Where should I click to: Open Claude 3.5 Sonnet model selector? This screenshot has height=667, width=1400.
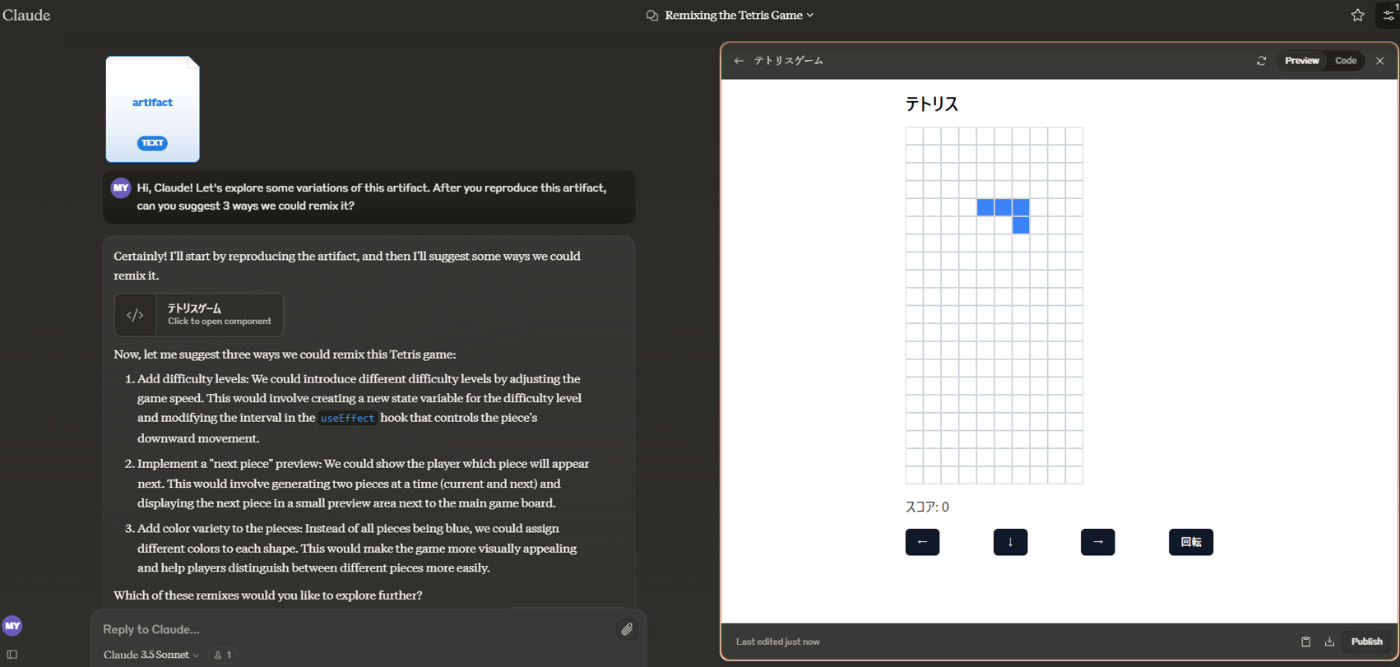(x=151, y=655)
